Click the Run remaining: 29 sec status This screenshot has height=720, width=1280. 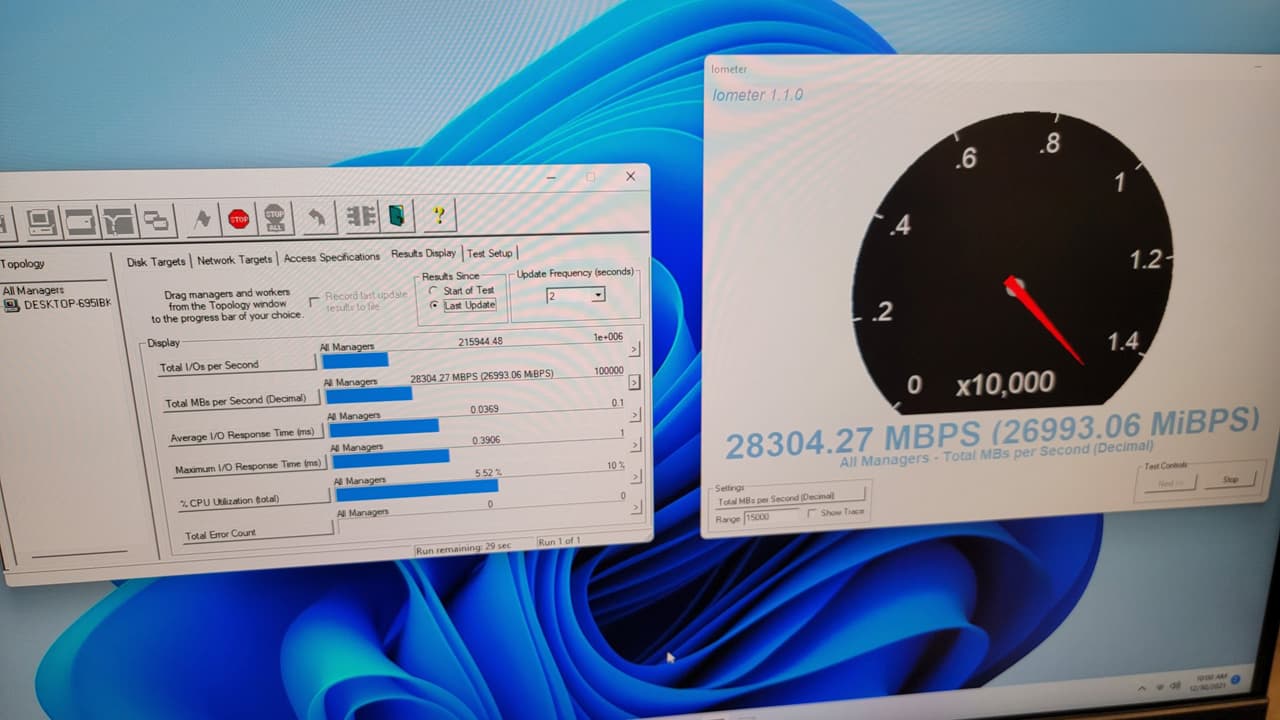point(463,547)
